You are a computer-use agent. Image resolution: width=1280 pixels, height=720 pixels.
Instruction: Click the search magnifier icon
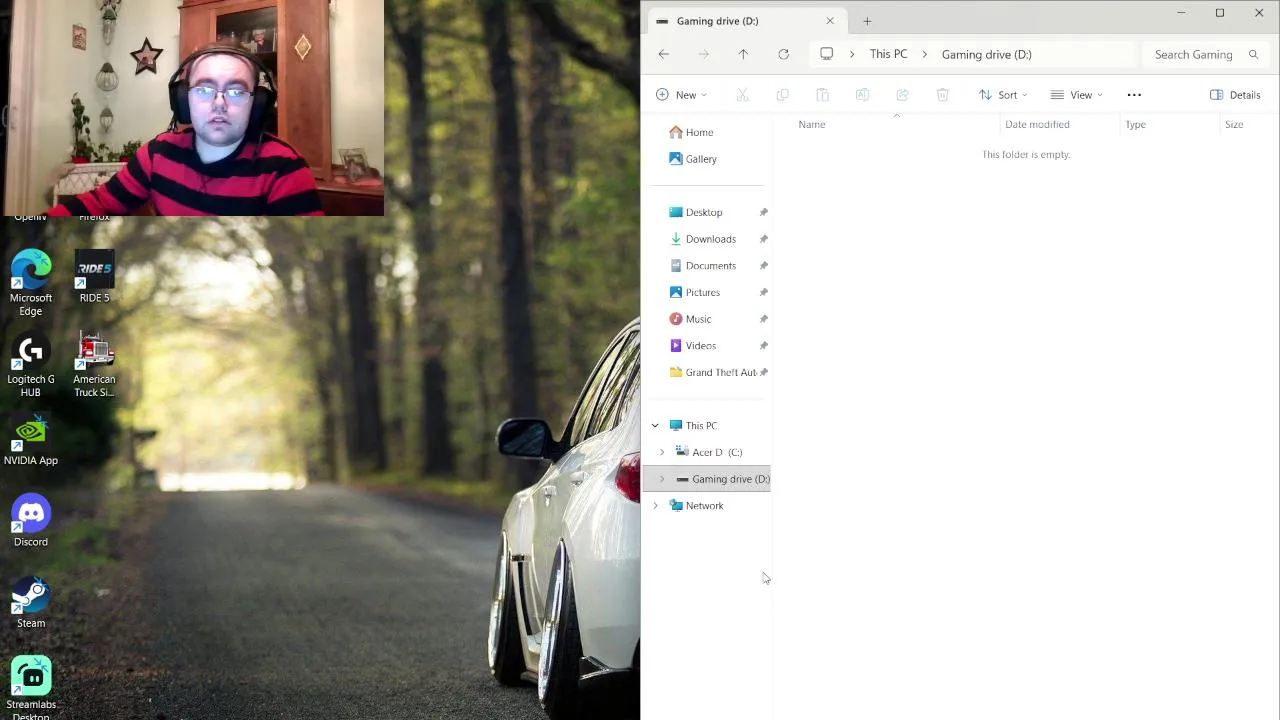1253,54
